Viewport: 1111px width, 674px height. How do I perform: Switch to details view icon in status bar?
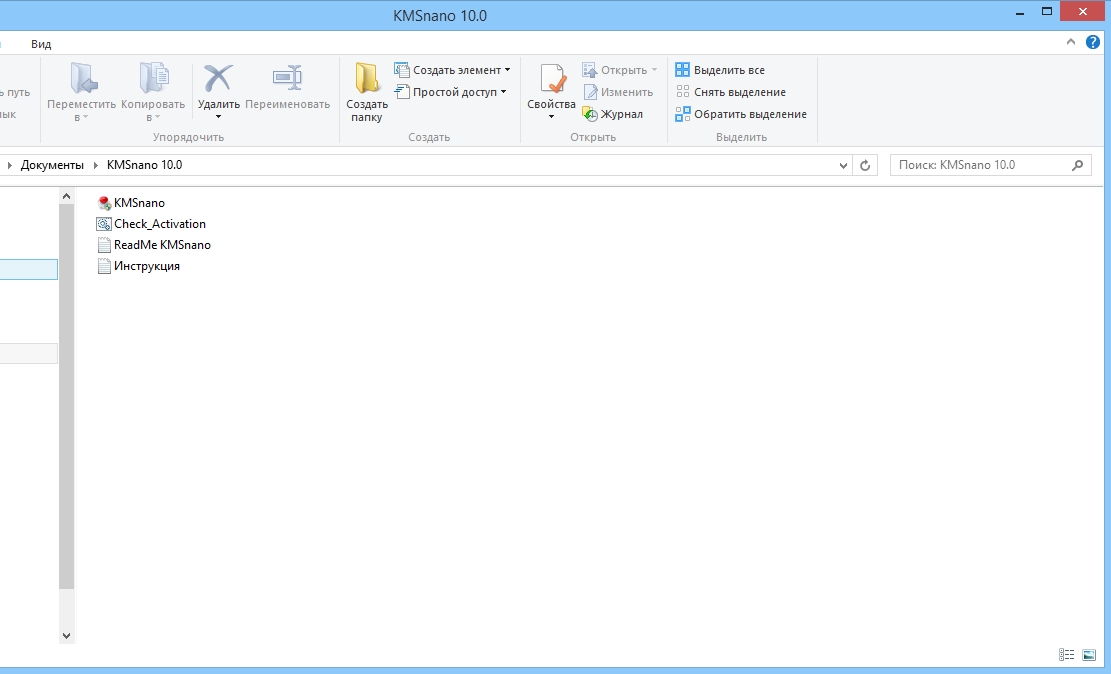[1066, 655]
